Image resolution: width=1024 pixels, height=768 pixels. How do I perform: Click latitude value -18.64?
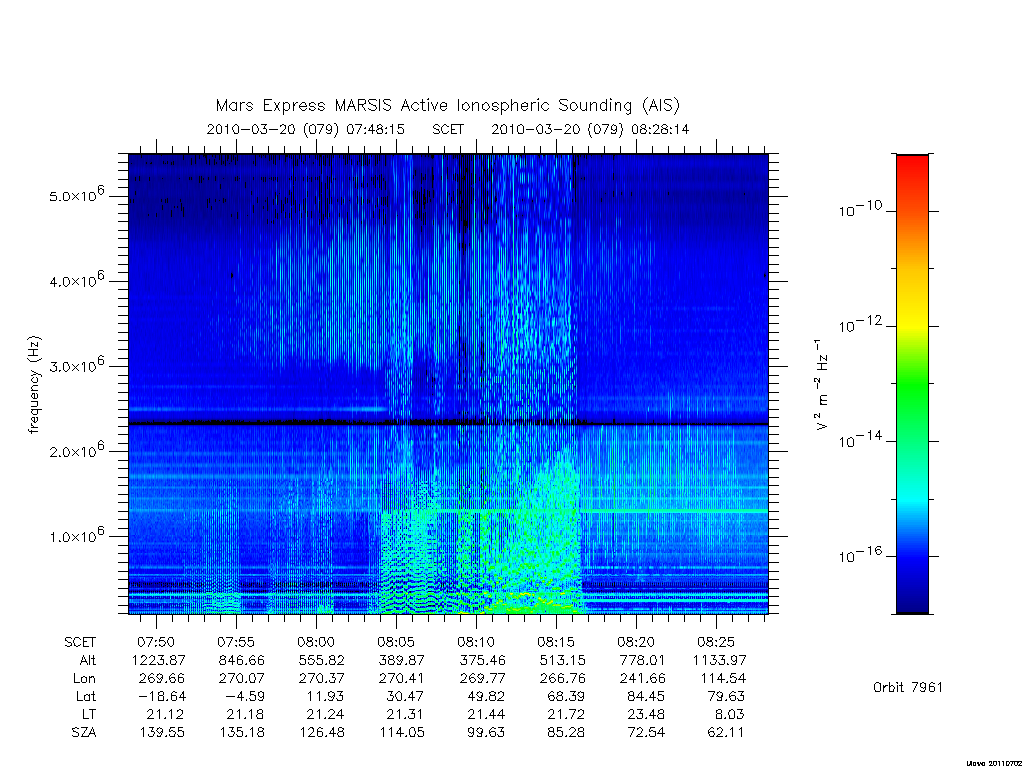161,696
